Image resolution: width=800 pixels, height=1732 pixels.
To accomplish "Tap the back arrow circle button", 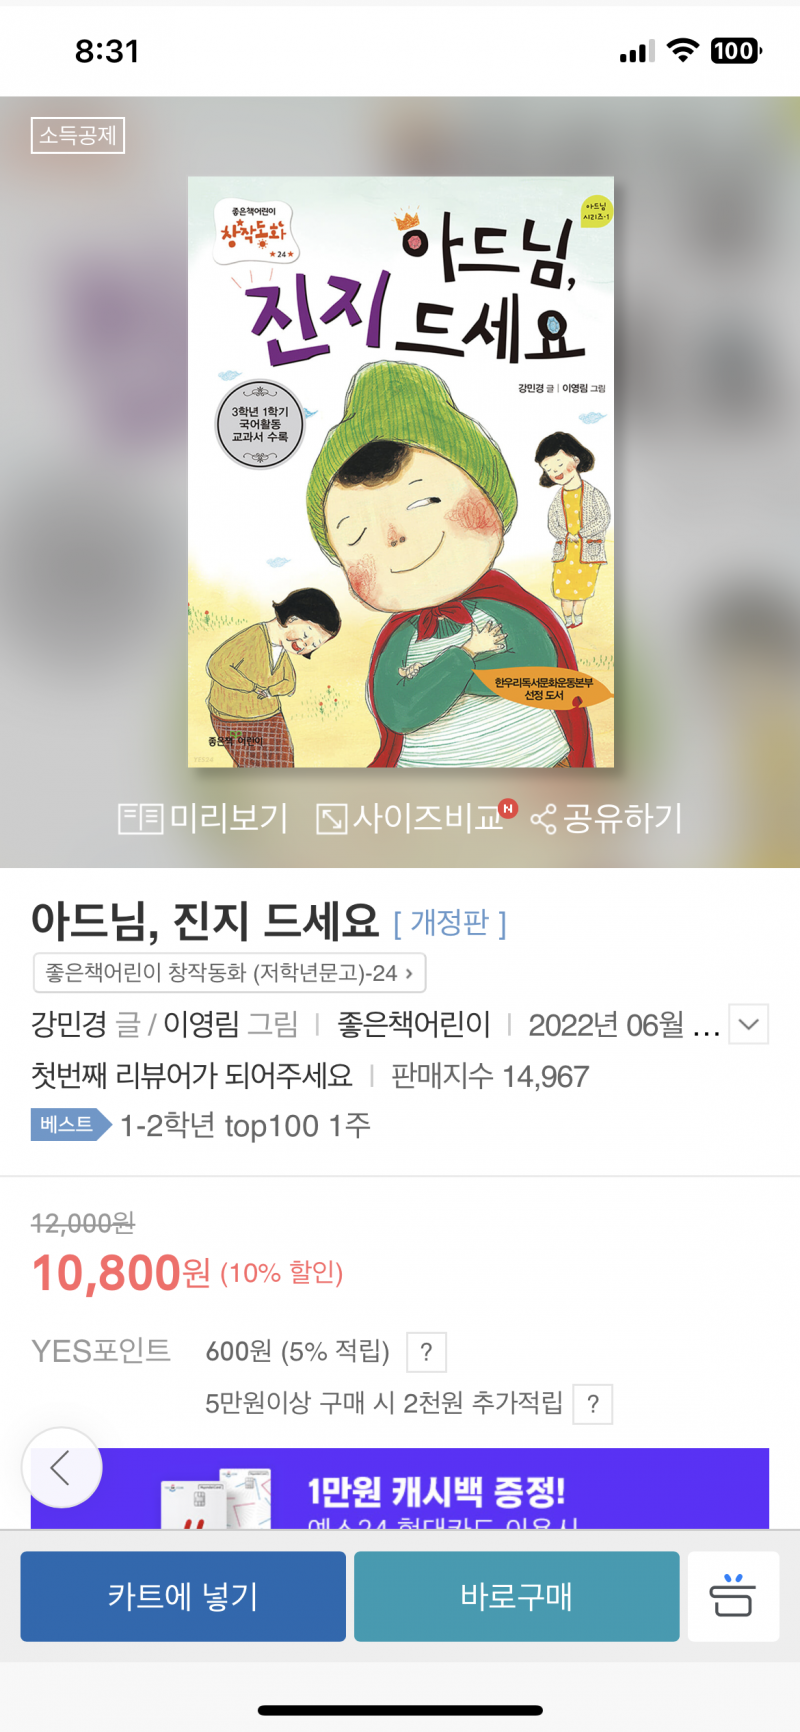I will tap(62, 1468).
